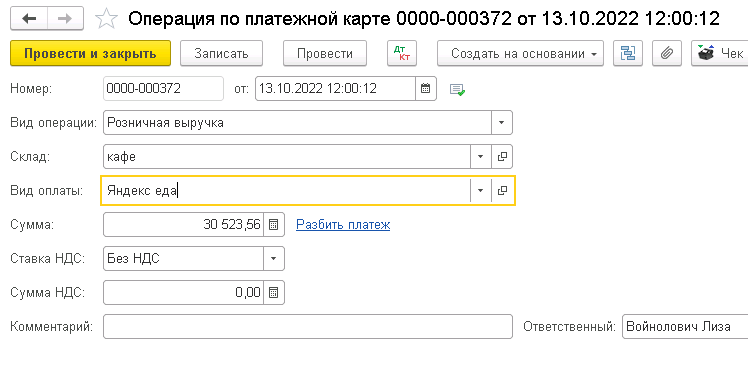Open calendar picker for document date
Image resolution: width=748 pixels, height=376 pixels.
[426, 88]
